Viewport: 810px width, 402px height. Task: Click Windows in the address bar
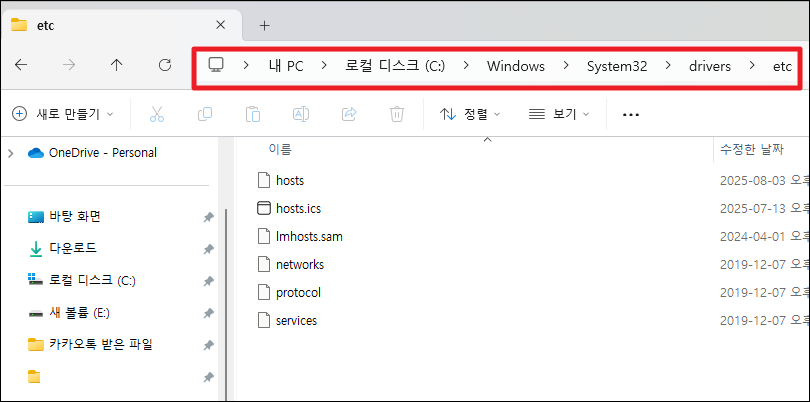point(516,66)
